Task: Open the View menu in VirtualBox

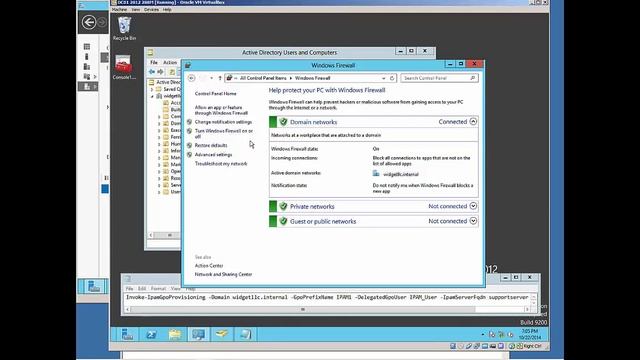Action: (136, 9)
